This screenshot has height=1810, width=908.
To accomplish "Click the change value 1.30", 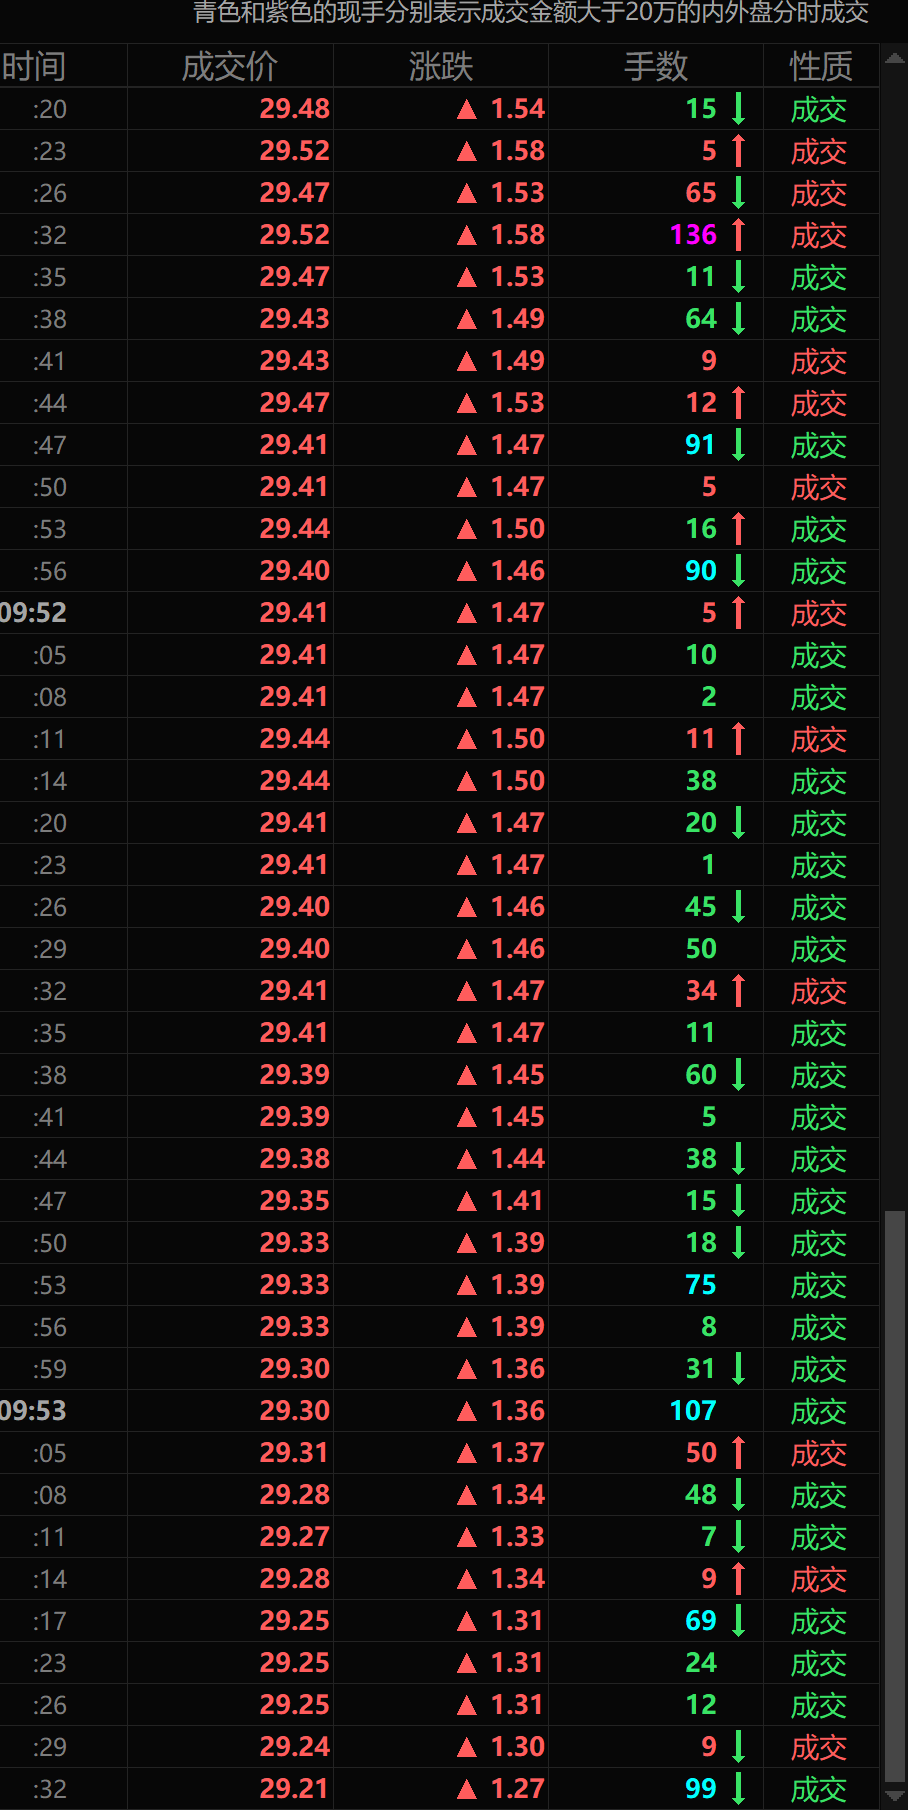I will pyautogui.click(x=518, y=1747).
